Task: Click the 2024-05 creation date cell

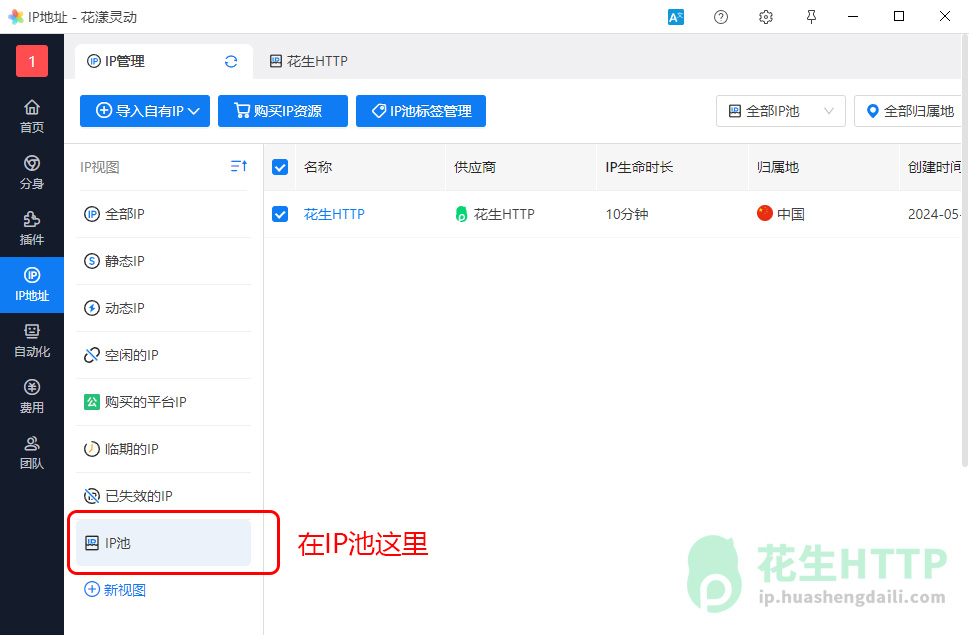Action: click(x=934, y=214)
